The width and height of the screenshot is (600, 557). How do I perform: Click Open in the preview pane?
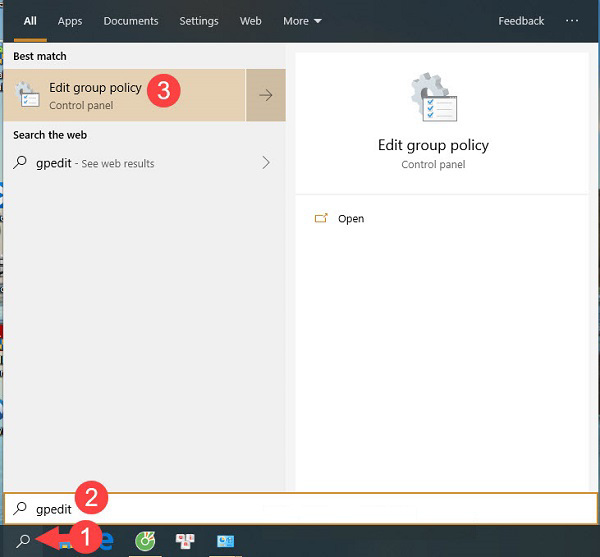pos(351,219)
